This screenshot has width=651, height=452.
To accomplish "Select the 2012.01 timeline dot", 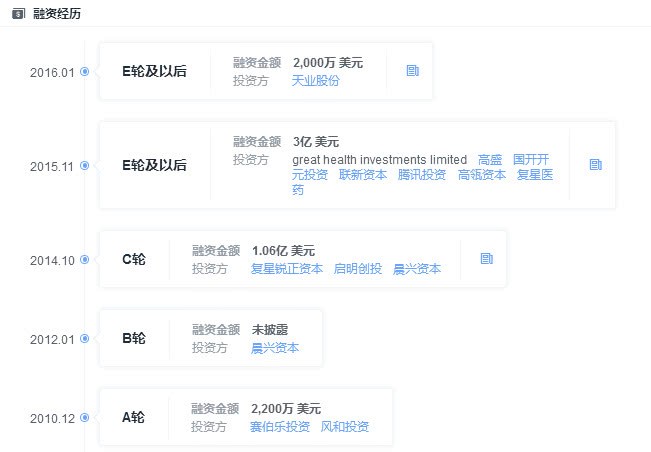I will point(85,338).
